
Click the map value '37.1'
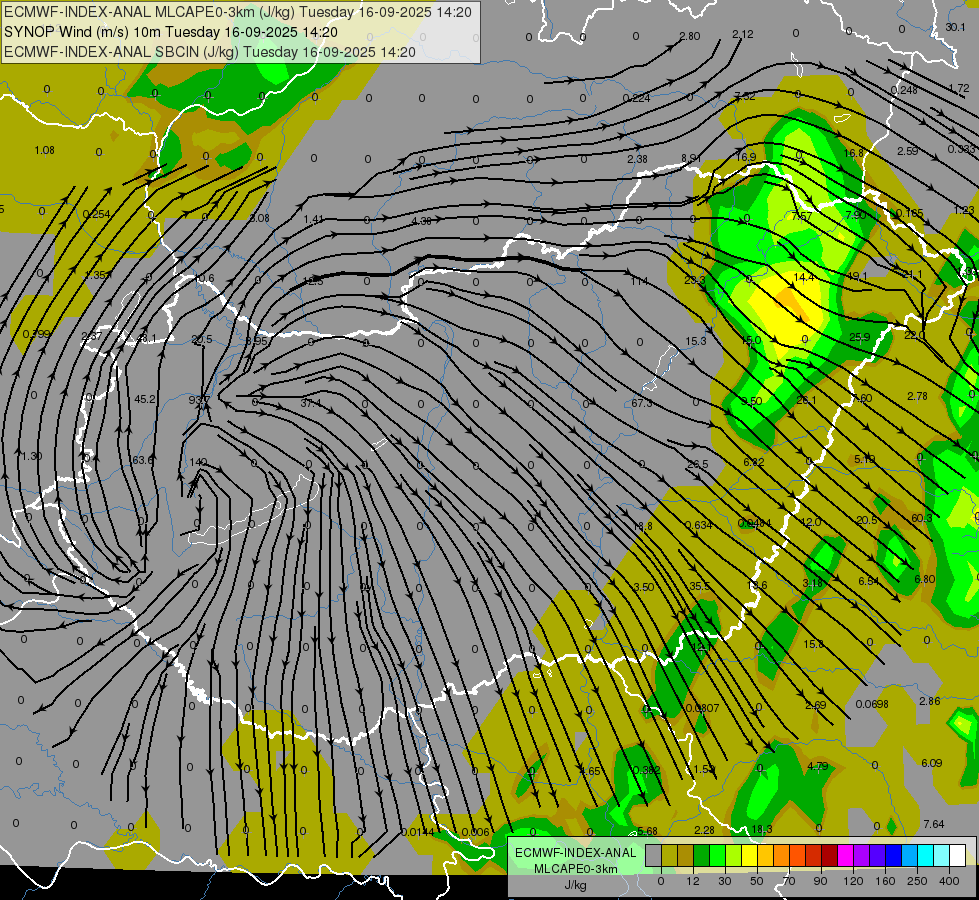[x=311, y=403]
